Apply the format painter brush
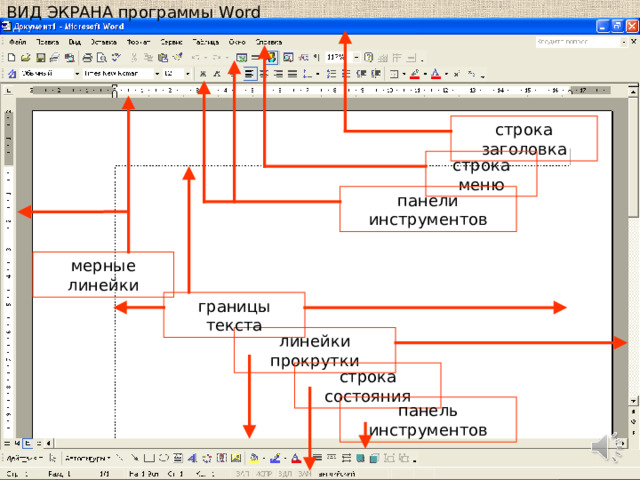The width and height of the screenshot is (640, 480). click(x=178, y=58)
